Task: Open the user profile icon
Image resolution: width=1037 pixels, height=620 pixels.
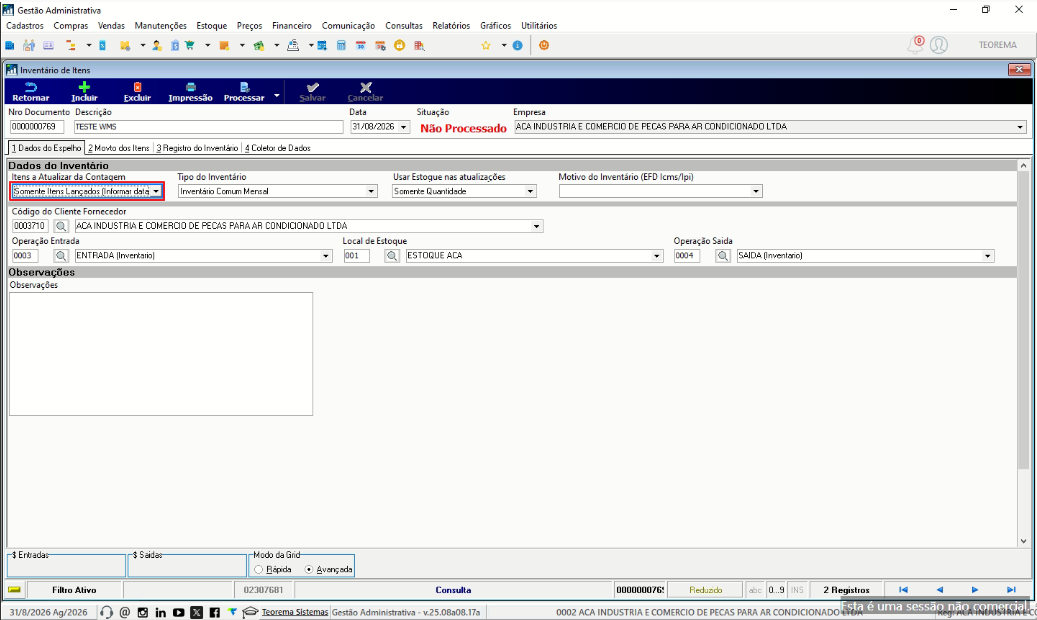Action: pyautogui.click(x=939, y=45)
